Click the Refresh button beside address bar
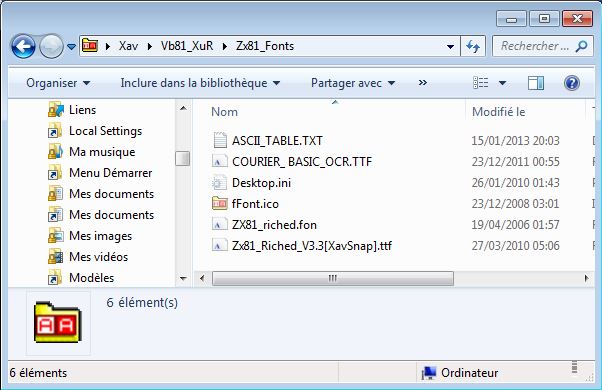 pyautogui.click(x=473, y=46)
